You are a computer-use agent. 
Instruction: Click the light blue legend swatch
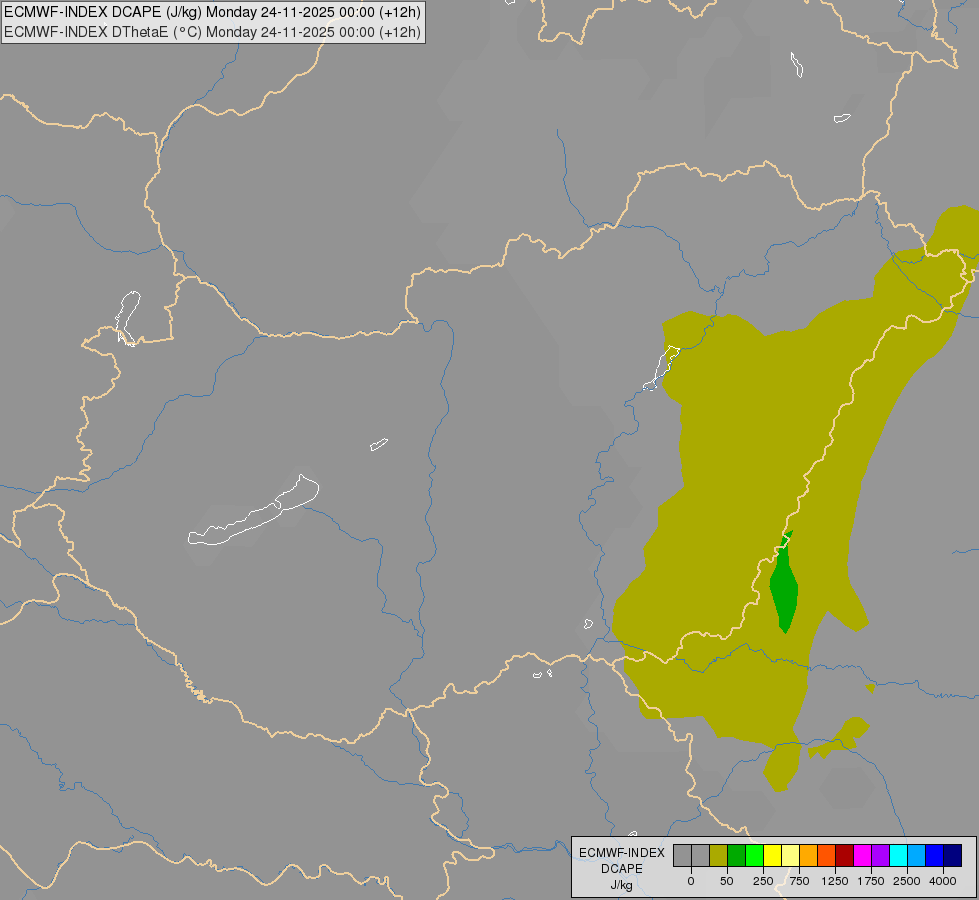917,856
